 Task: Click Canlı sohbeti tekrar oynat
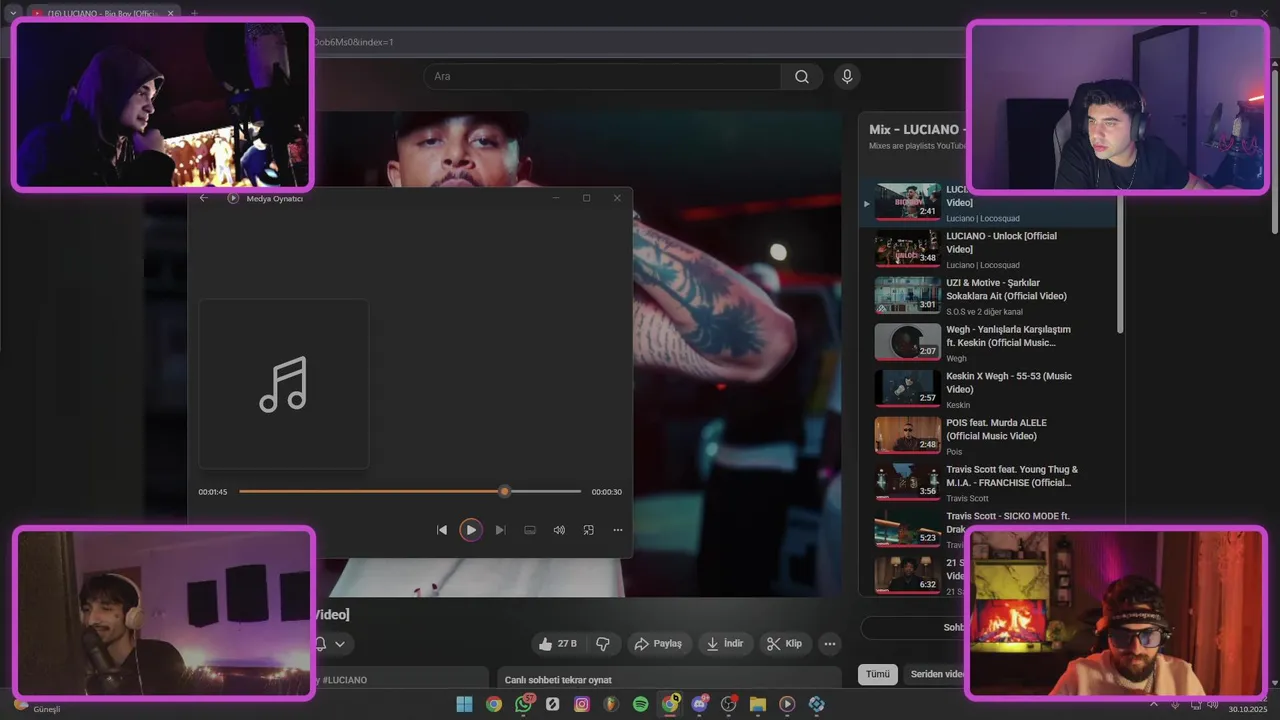pyautogui.click(x=558, y=680)
